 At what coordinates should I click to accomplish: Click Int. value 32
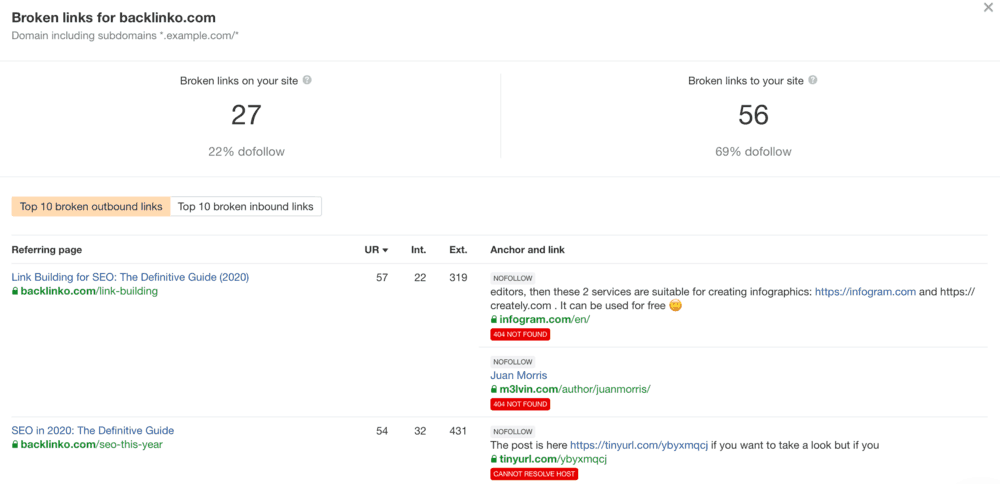coord(420,430)
